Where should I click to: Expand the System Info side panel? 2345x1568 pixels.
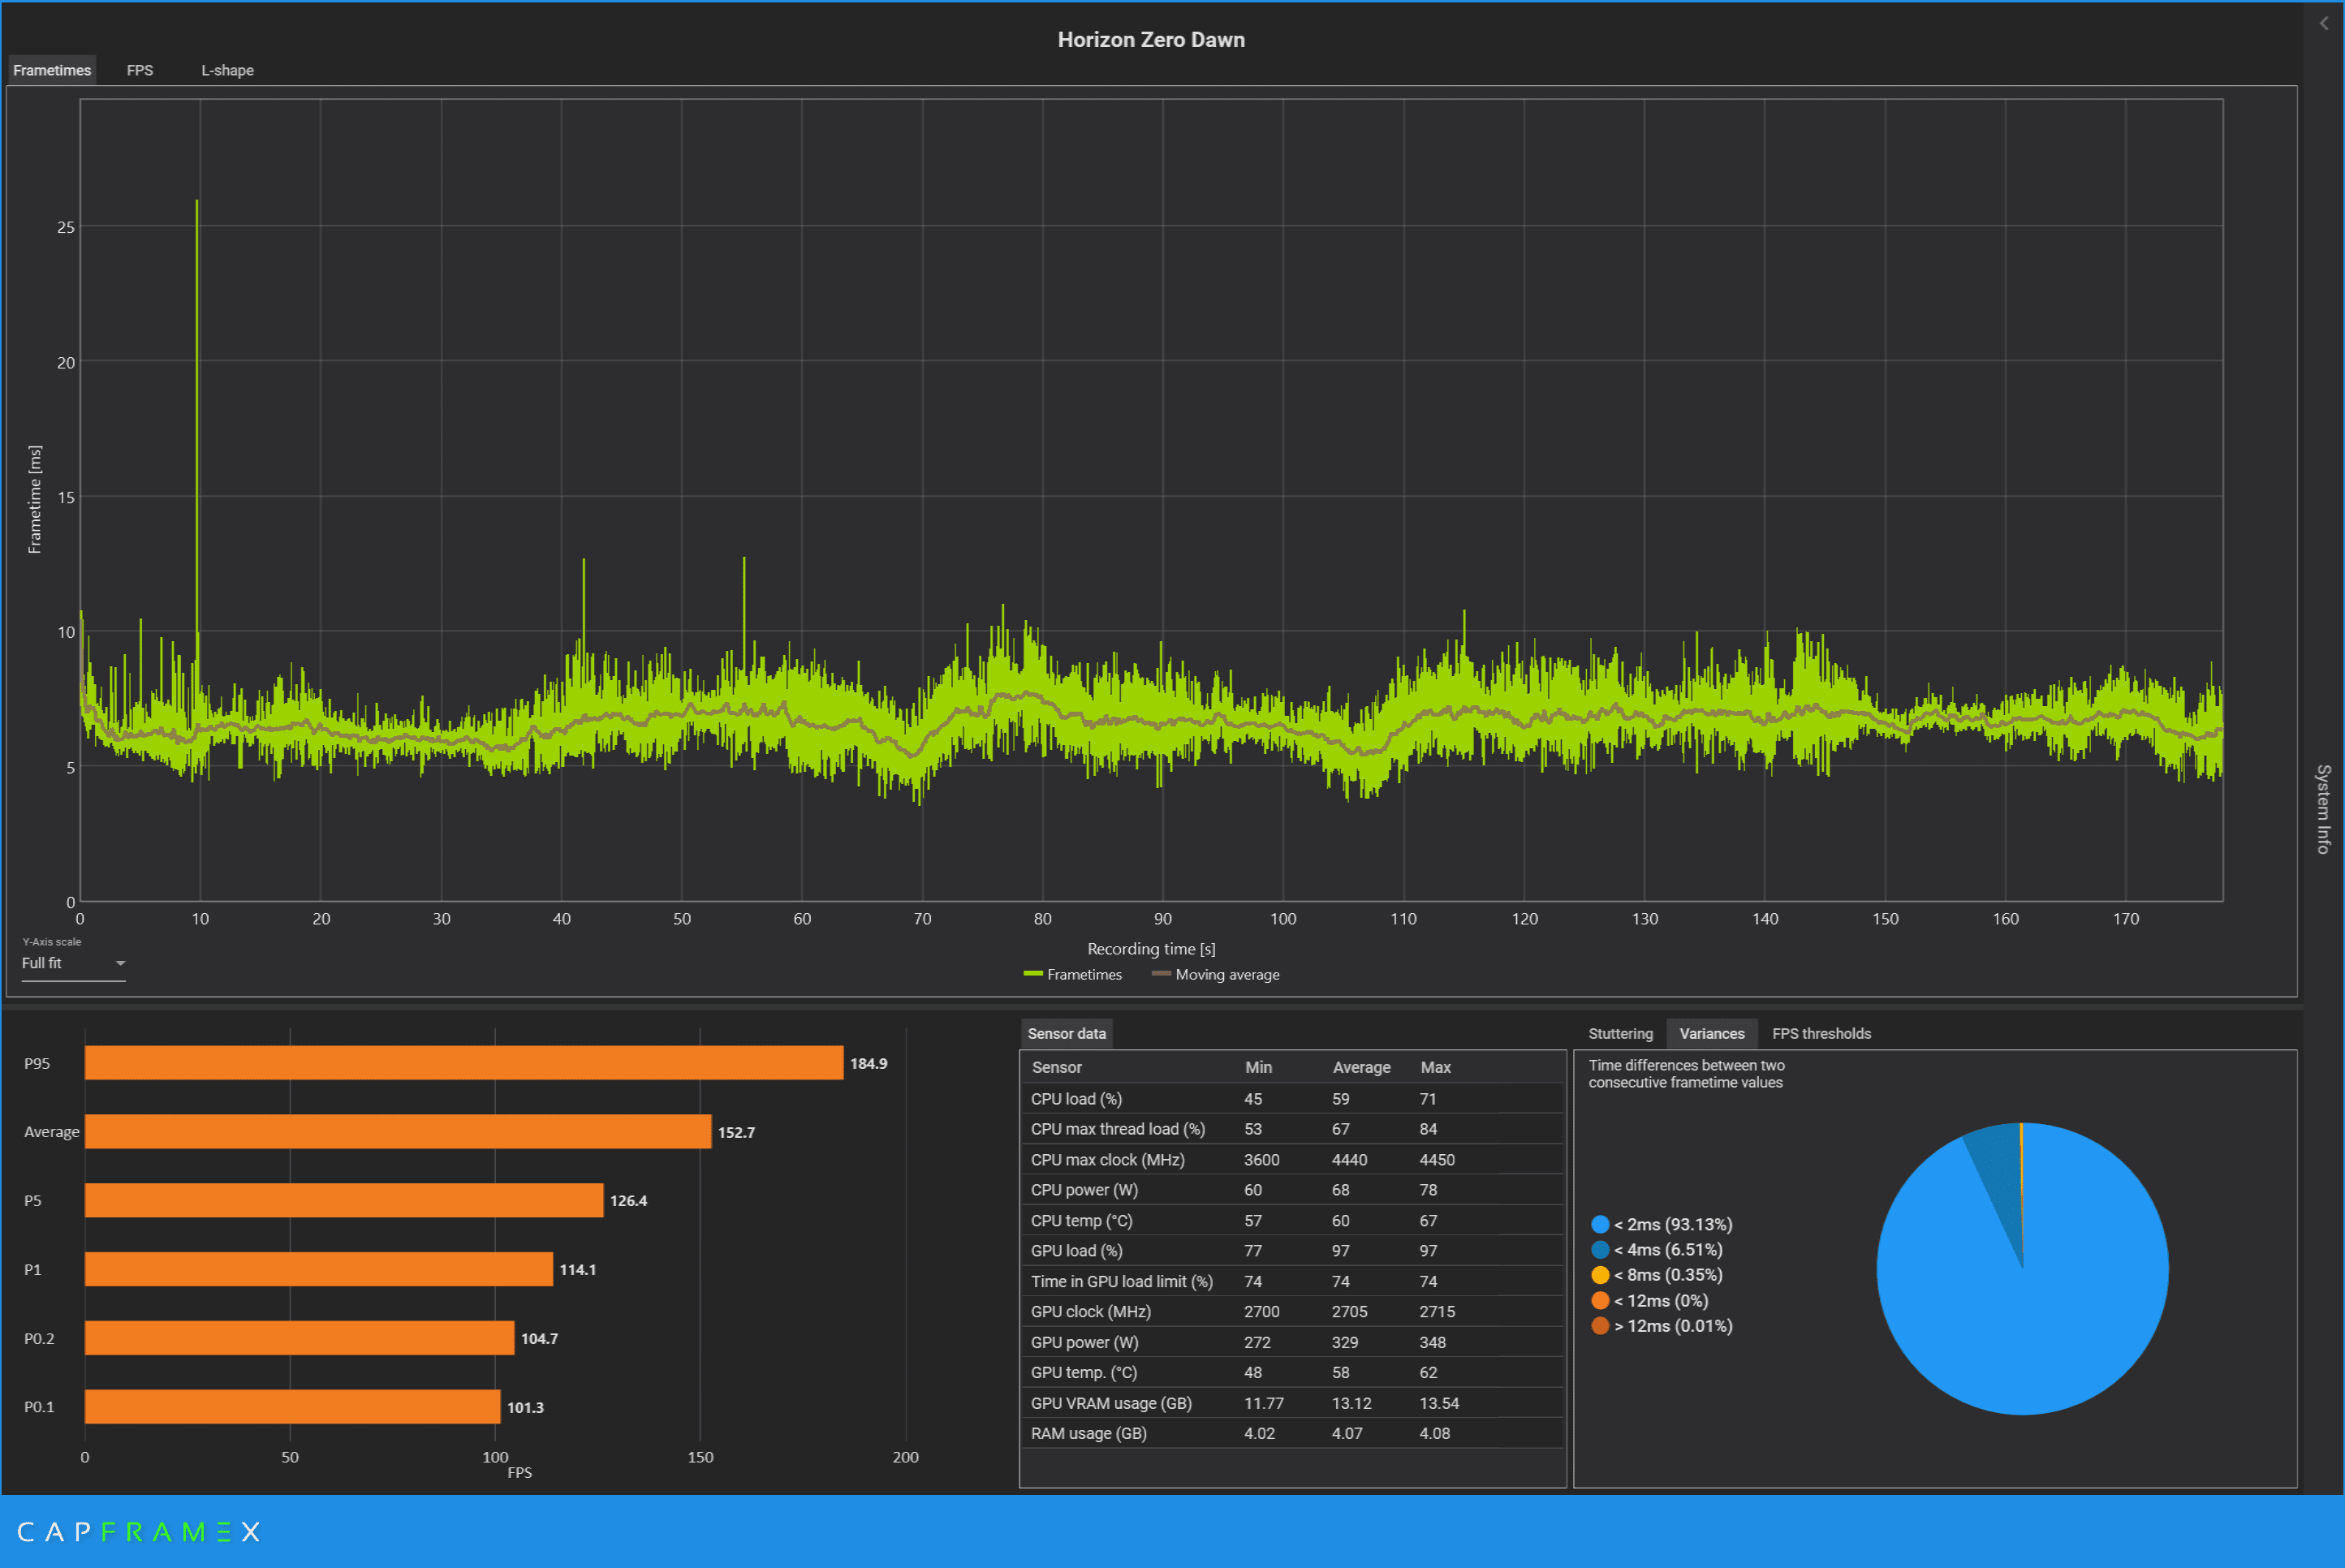tap(2323, 809)
